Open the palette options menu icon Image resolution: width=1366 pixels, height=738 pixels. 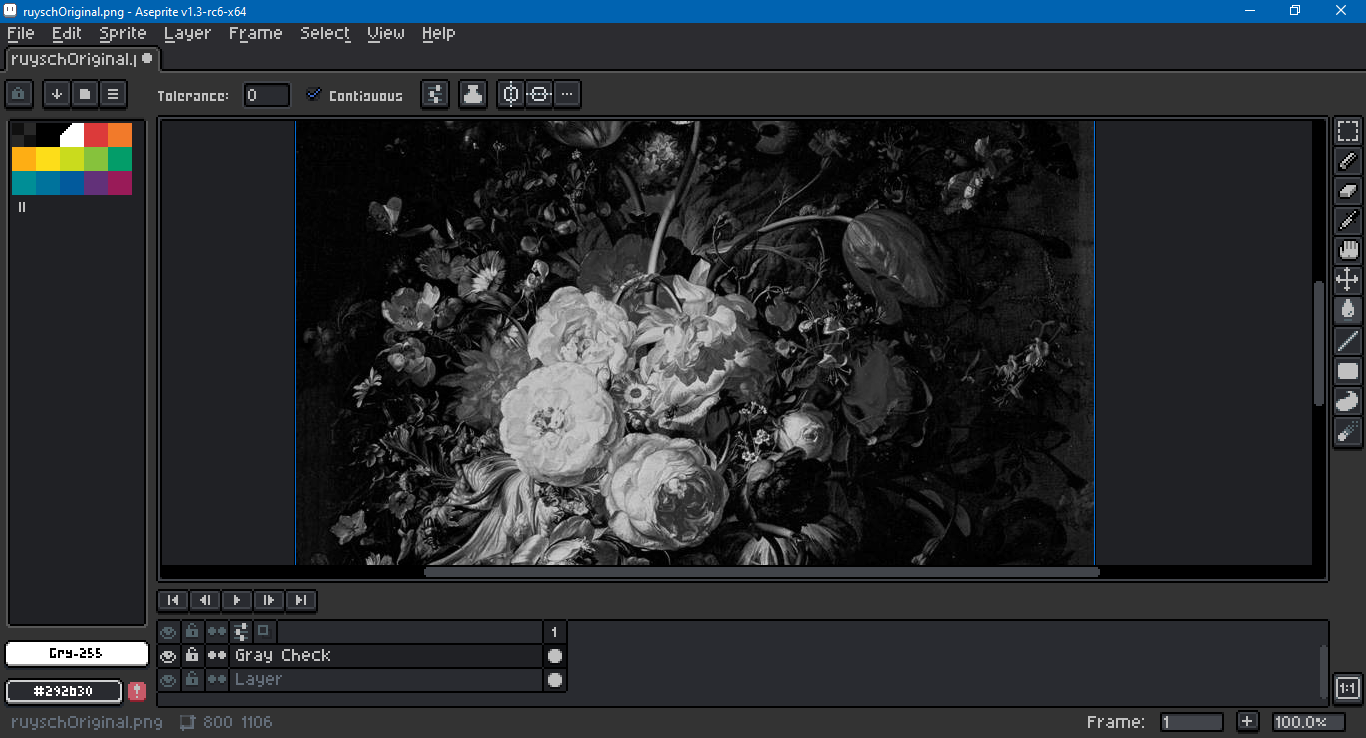[113, 94]
